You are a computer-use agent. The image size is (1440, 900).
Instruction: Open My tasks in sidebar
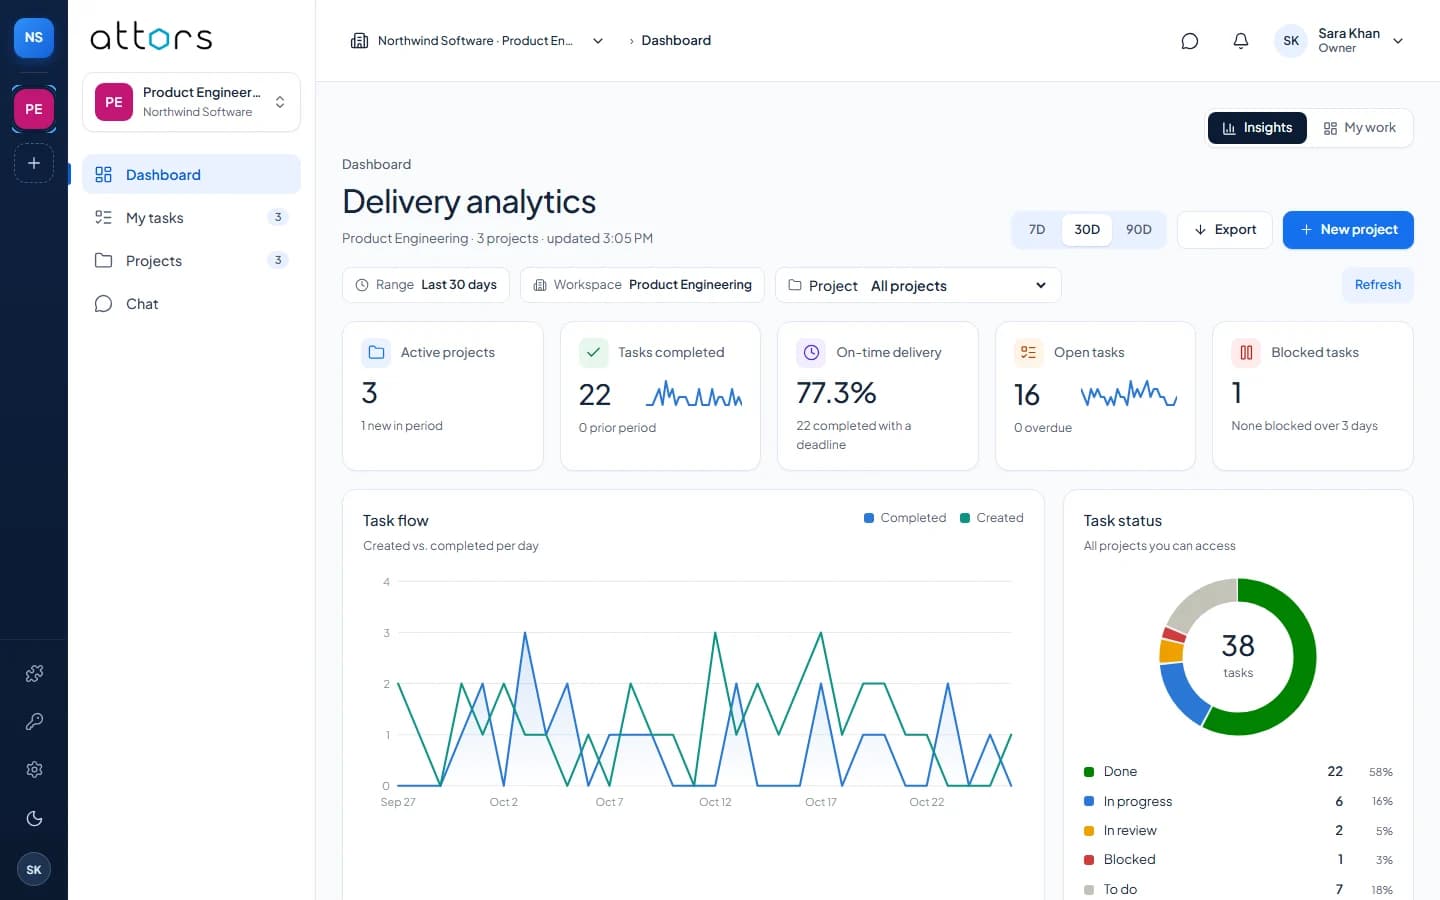(191, 217)
